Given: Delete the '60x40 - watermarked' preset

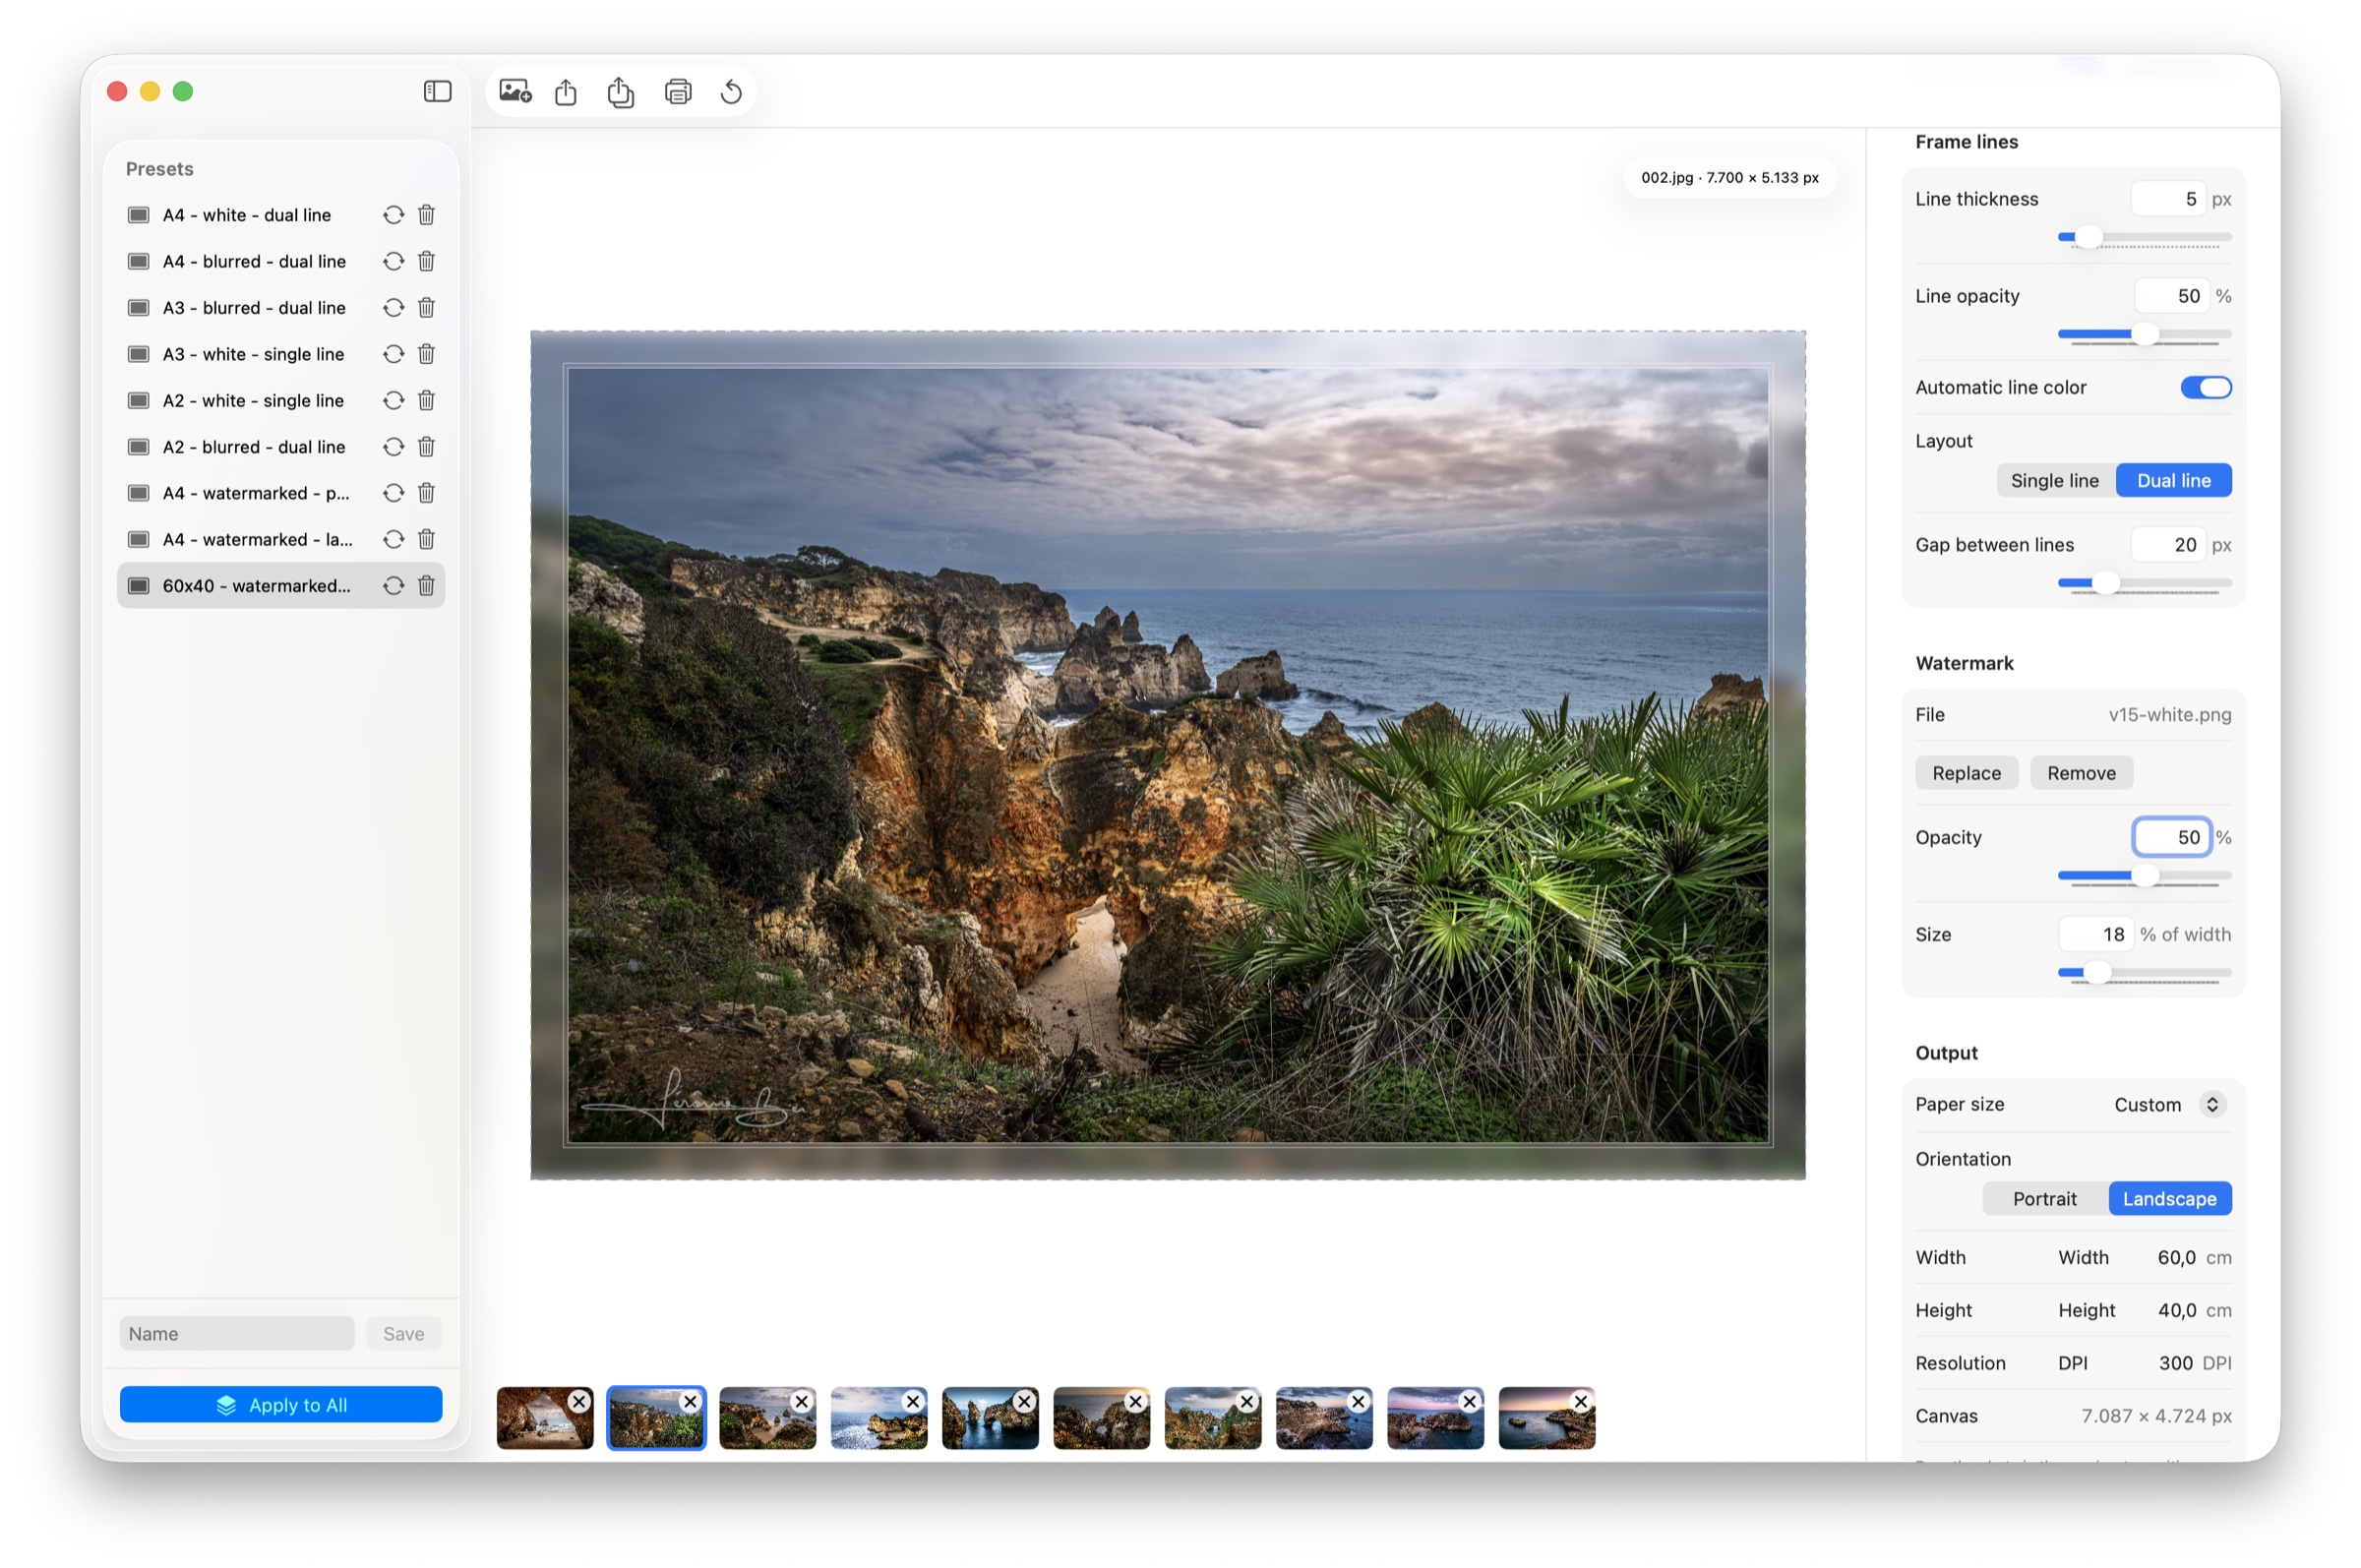Looking at the screenshot, I should click(x=426, y=586).
